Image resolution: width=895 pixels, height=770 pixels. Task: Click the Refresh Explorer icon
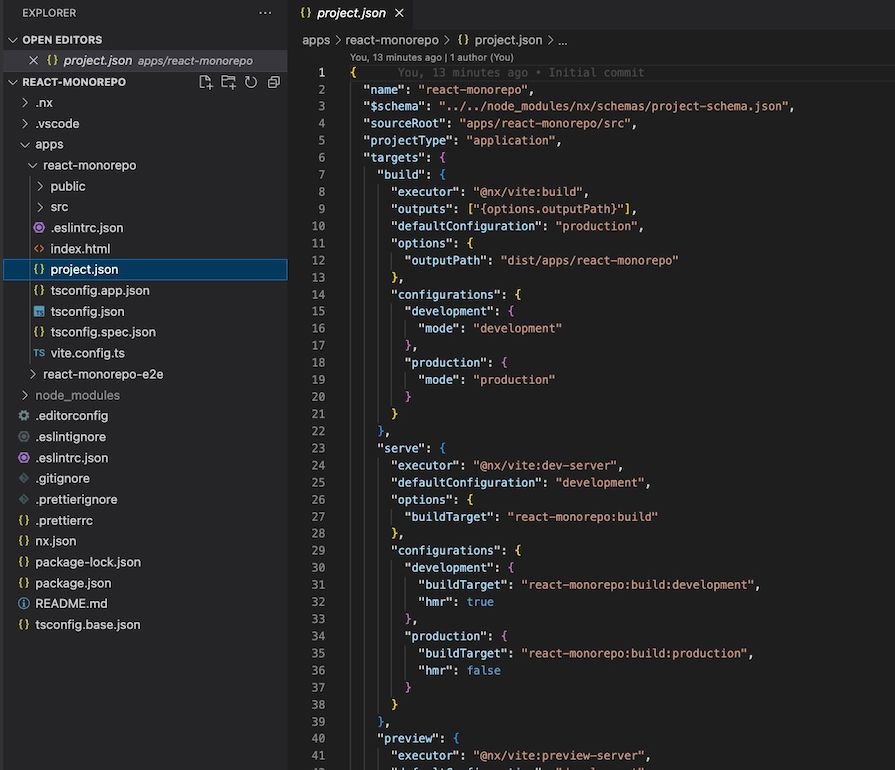pos(251,82)
